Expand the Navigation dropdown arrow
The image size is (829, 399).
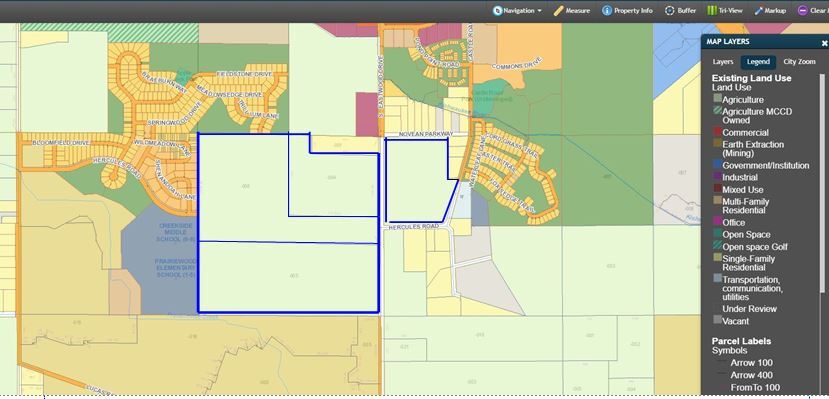coord(539,11)
